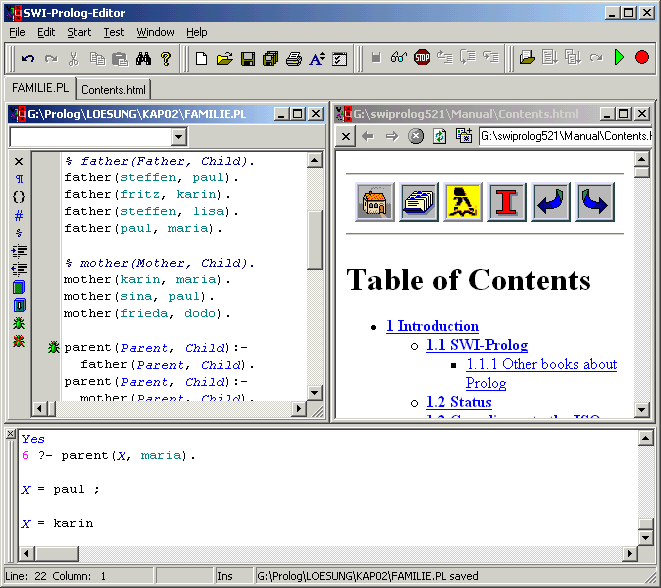Click the yellow summary icon in the manual

point(462,202)
